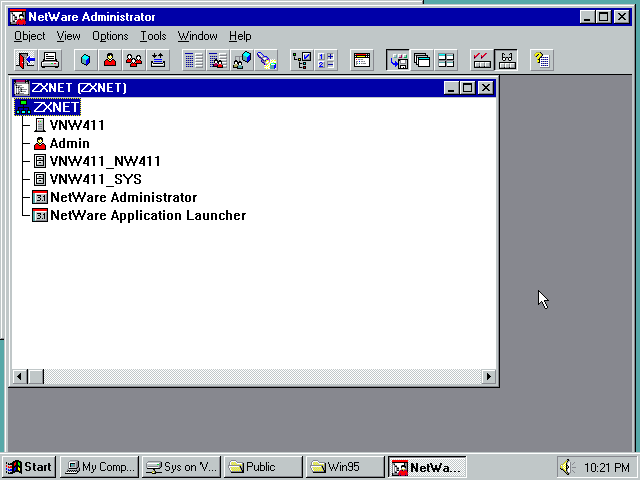Click the speaker volume tray icon
The height and width of the screenshot is (480, 640).
pos(567,467)
